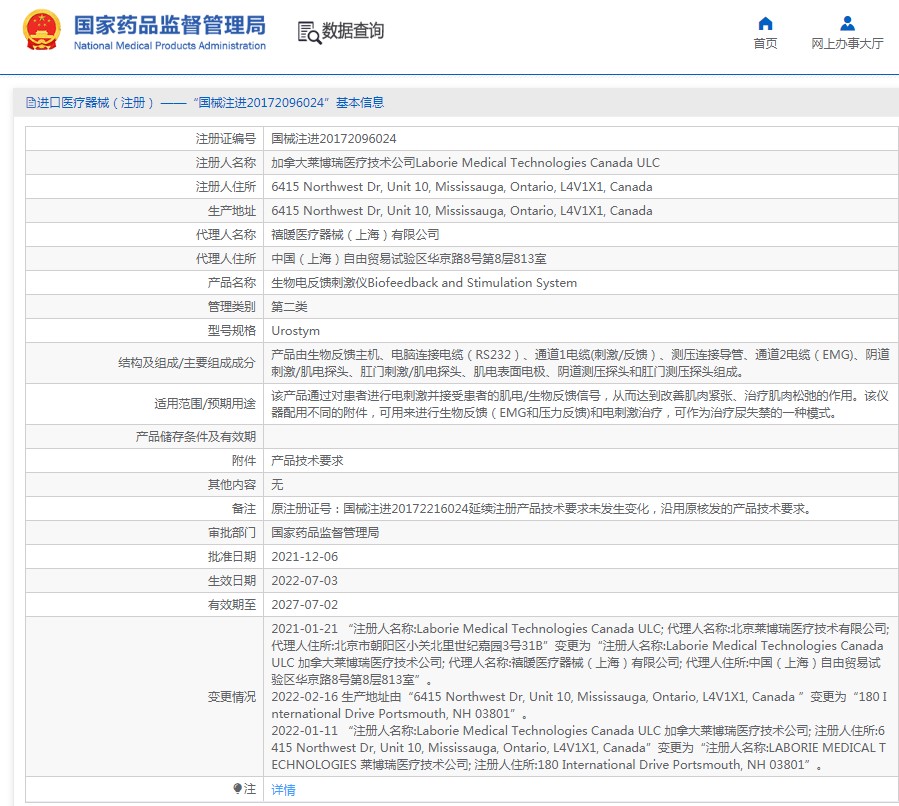899x806 pixels.
Task: Click the 附件 row label
Action: coord(244,461)
